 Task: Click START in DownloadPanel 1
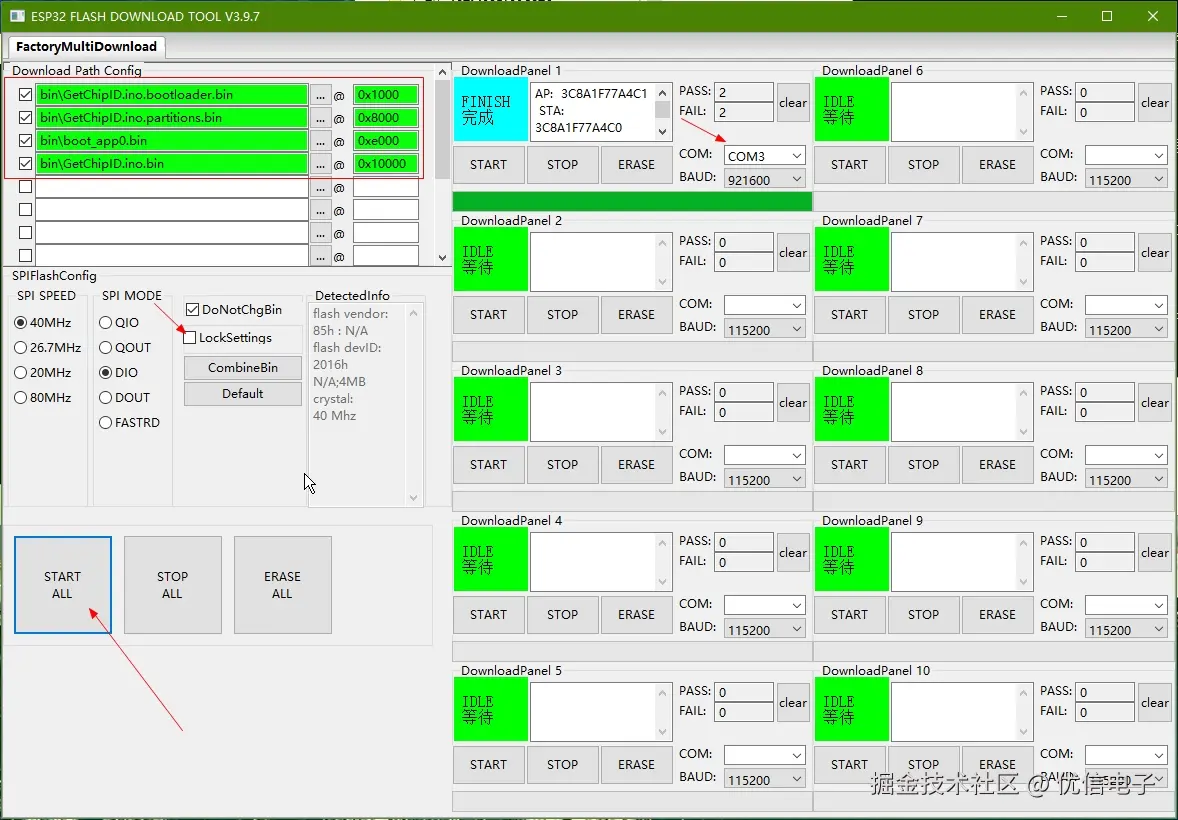coord(488,165)
